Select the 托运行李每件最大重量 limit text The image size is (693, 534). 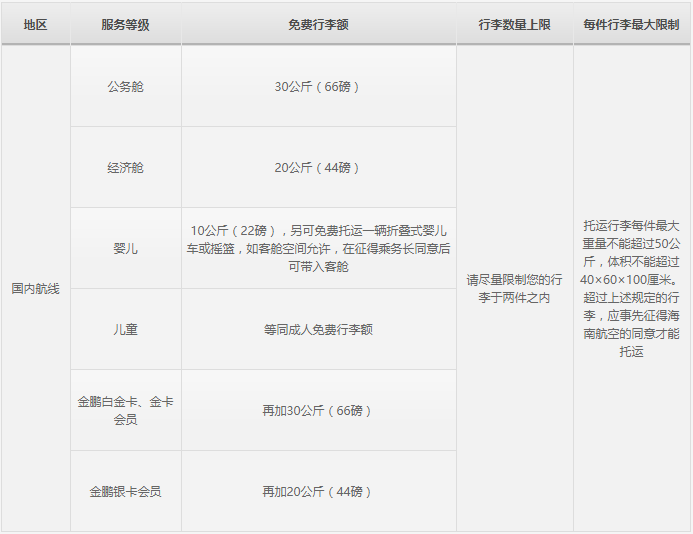(631, 289)
